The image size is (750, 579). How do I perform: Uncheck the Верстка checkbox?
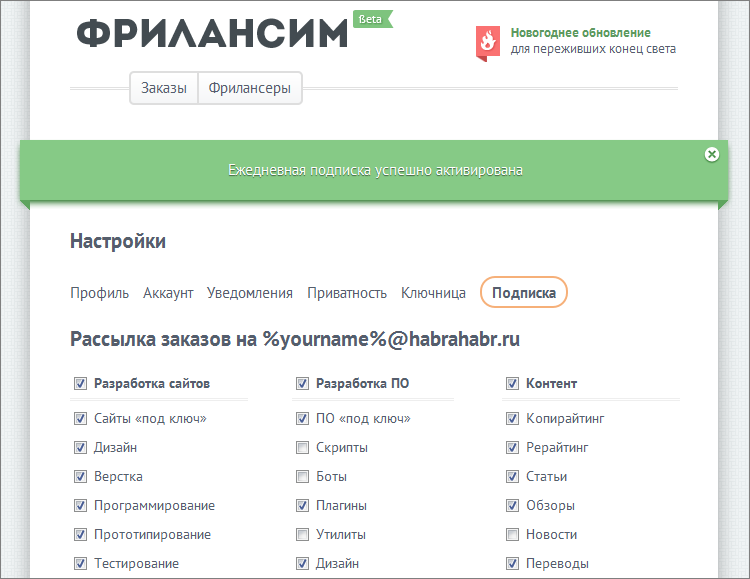tap(80, 477)
